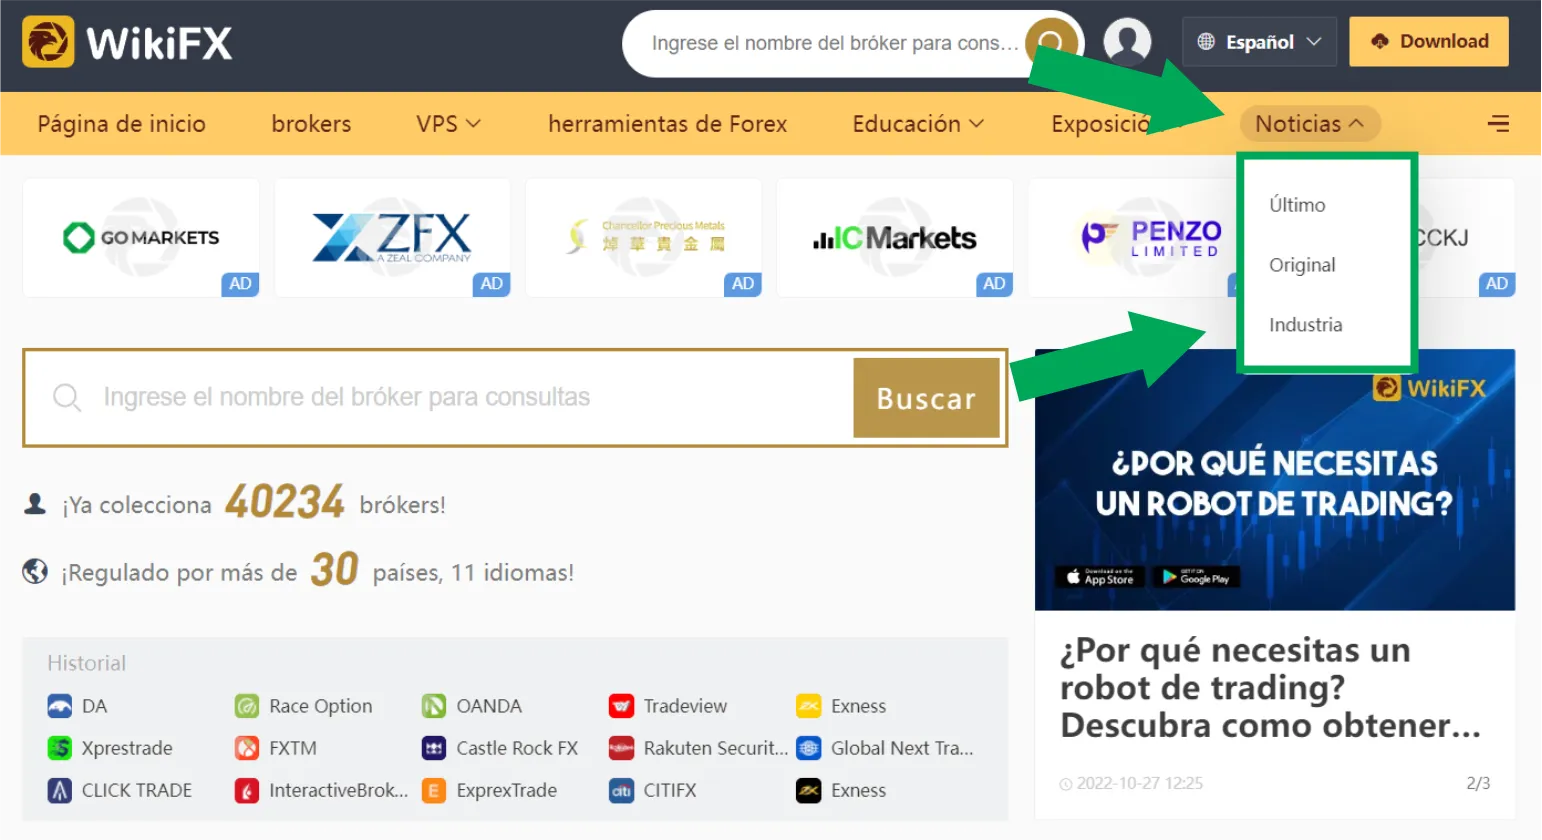
Task: Click the ZFX ad card
Action: click(x=392, y=238)
